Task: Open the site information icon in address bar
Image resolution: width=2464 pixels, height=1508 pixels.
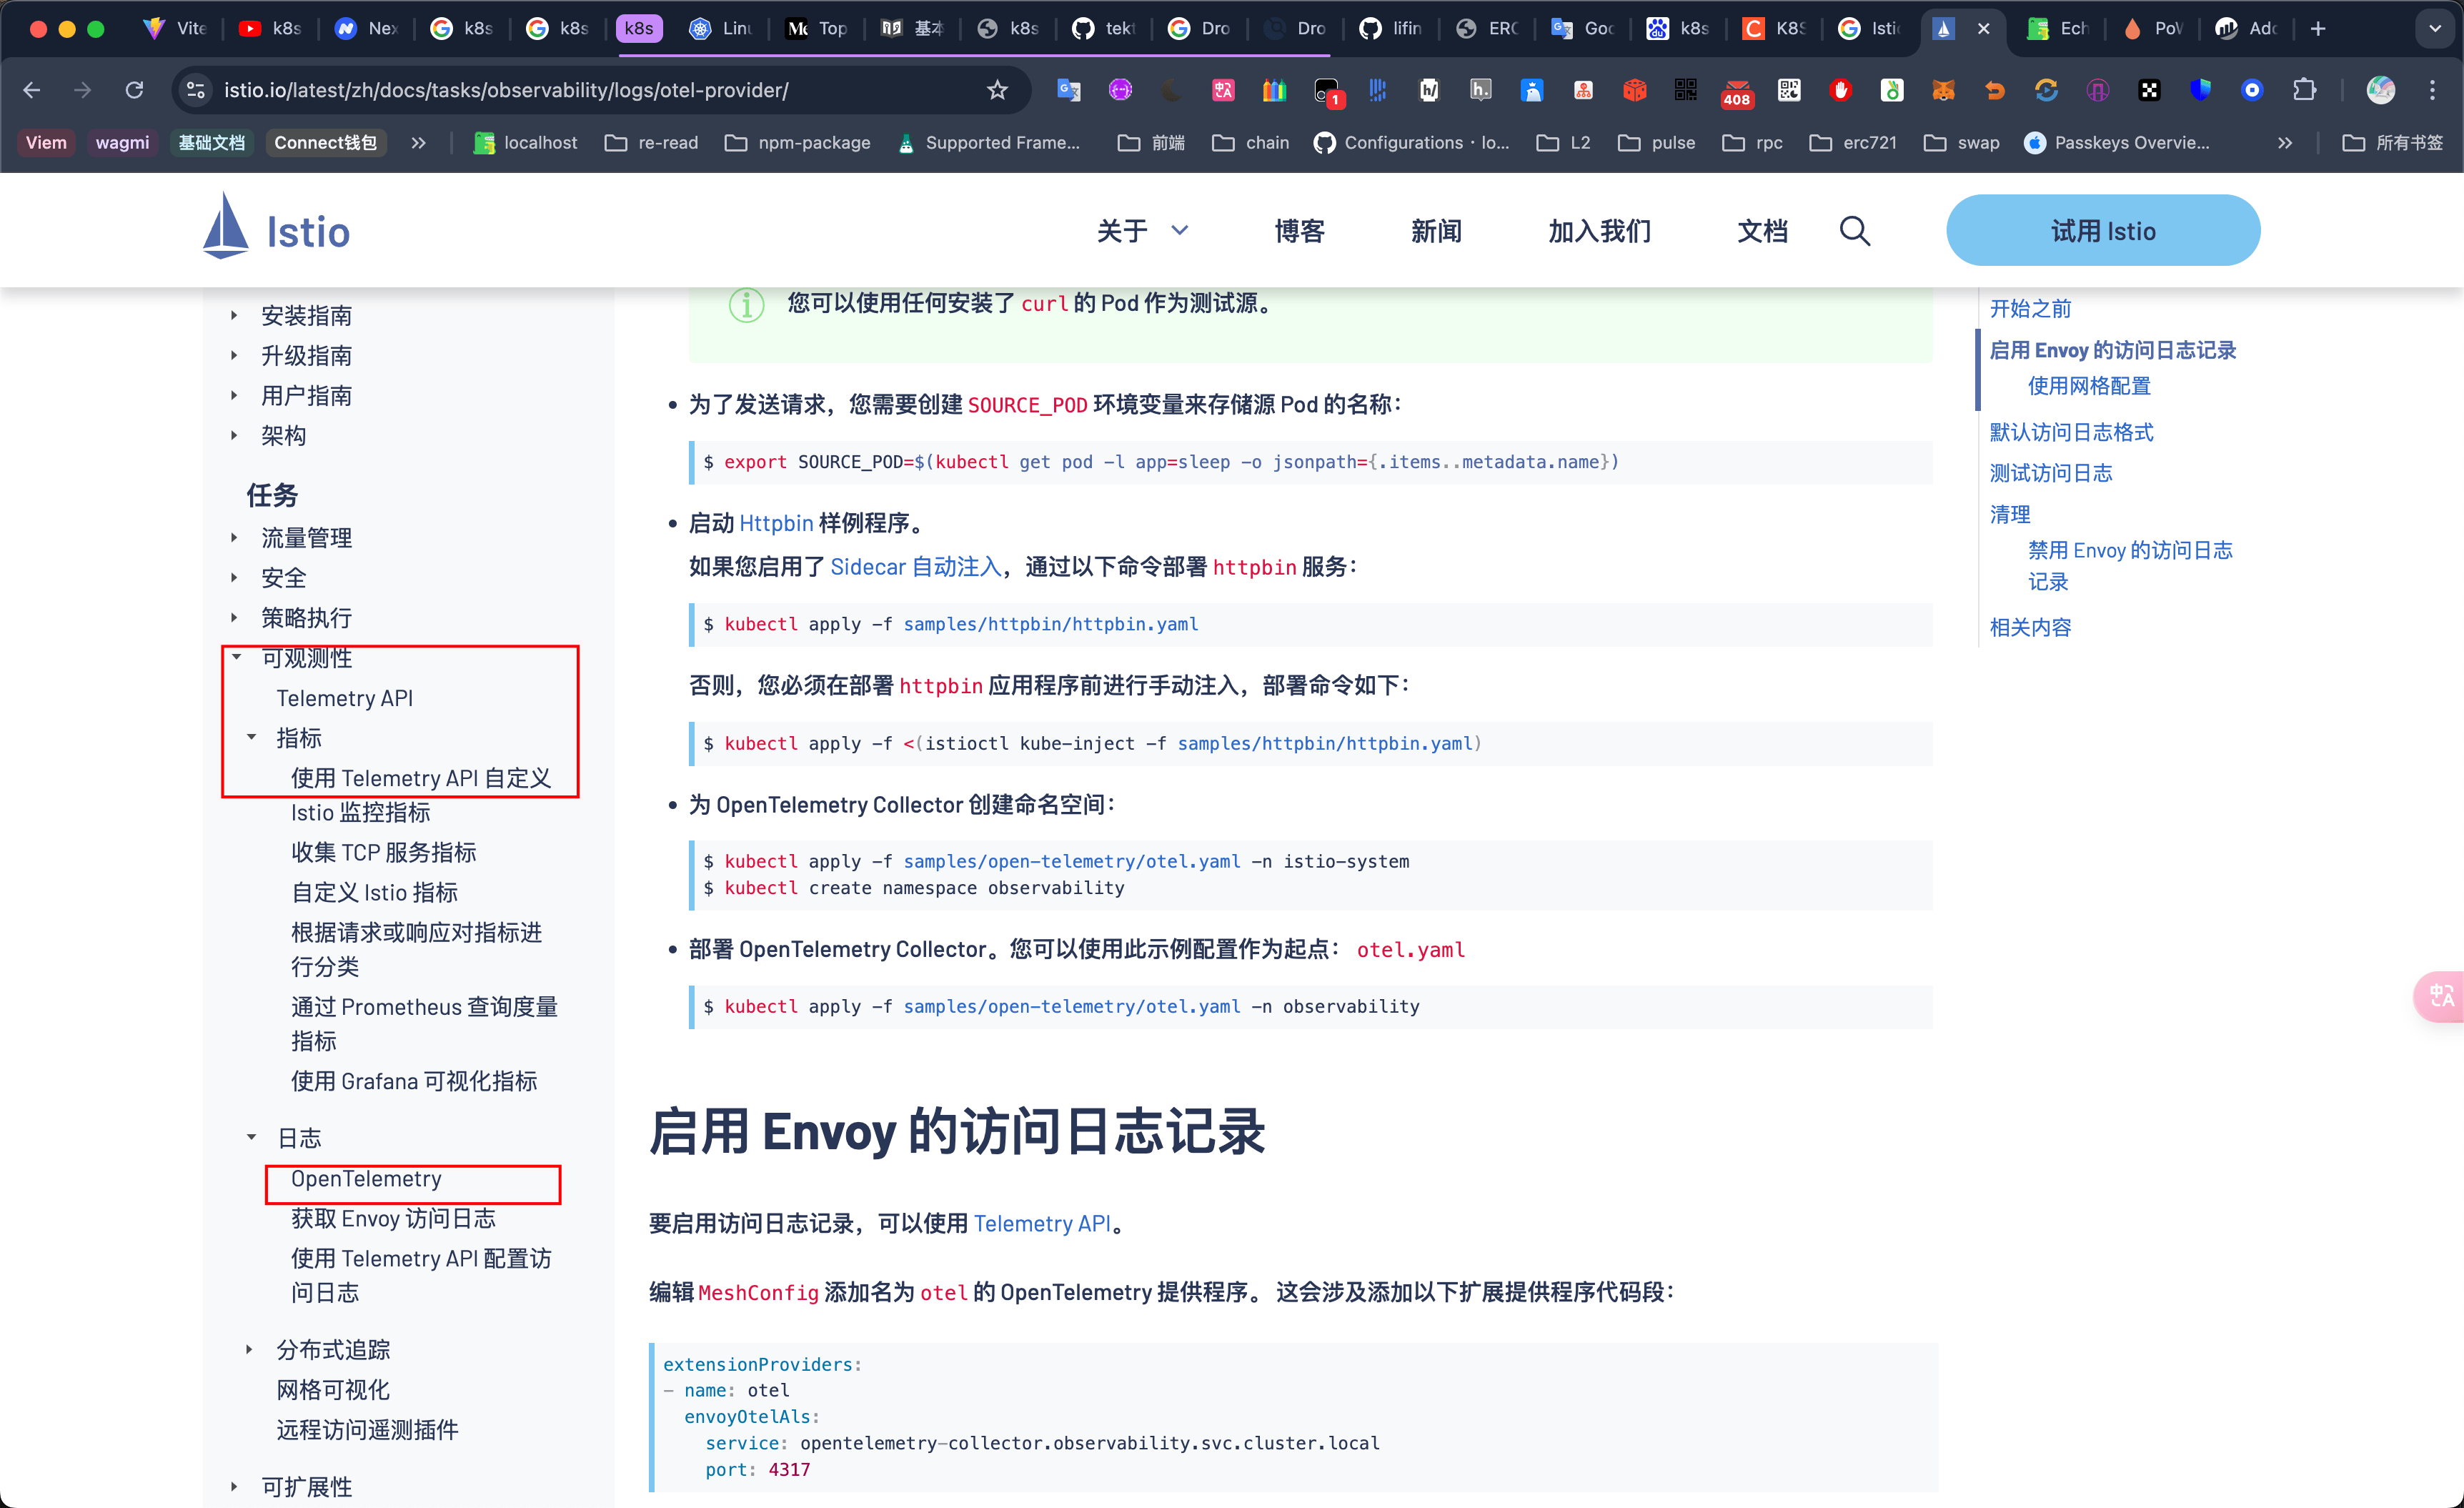Action: pyautogui.click(x=196, y=90)
